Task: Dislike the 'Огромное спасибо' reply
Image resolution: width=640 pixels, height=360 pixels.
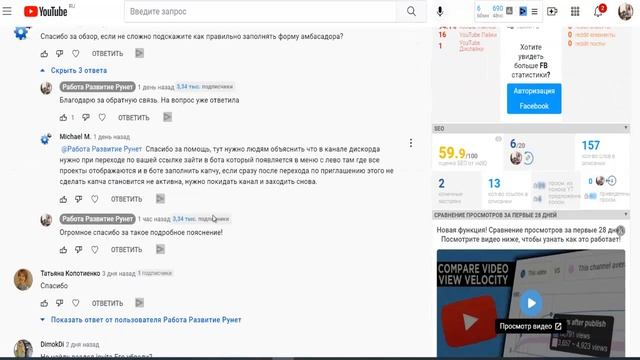Action: (x=79, y=250)
